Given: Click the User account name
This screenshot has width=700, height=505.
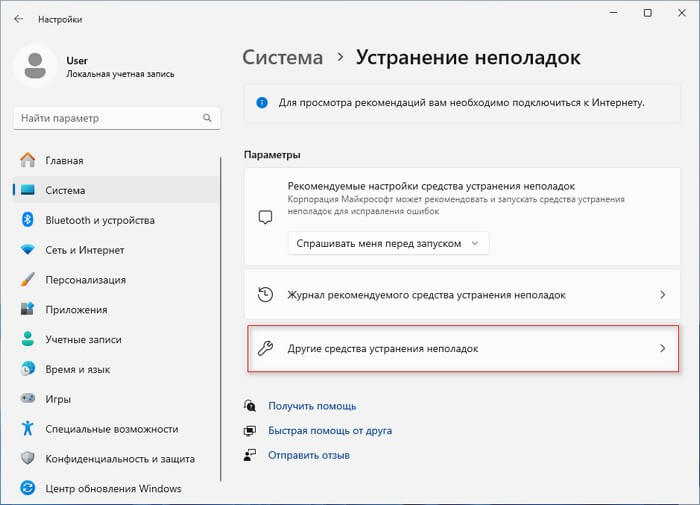Looking at the screenshot, I should pos(77,60).
